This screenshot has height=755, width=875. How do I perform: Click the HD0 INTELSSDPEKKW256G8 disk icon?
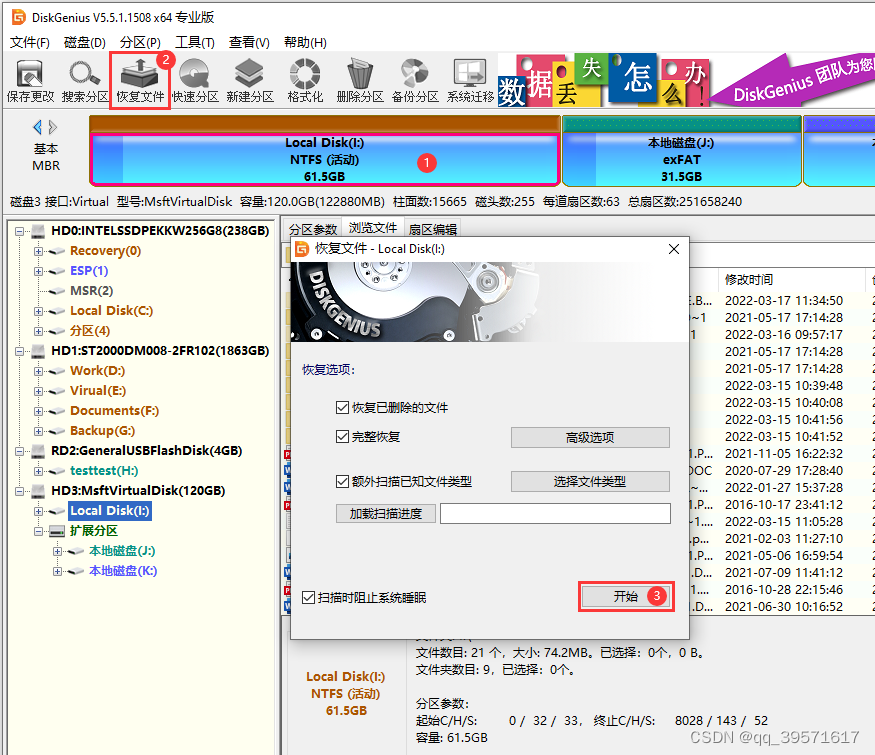(39, 230)
